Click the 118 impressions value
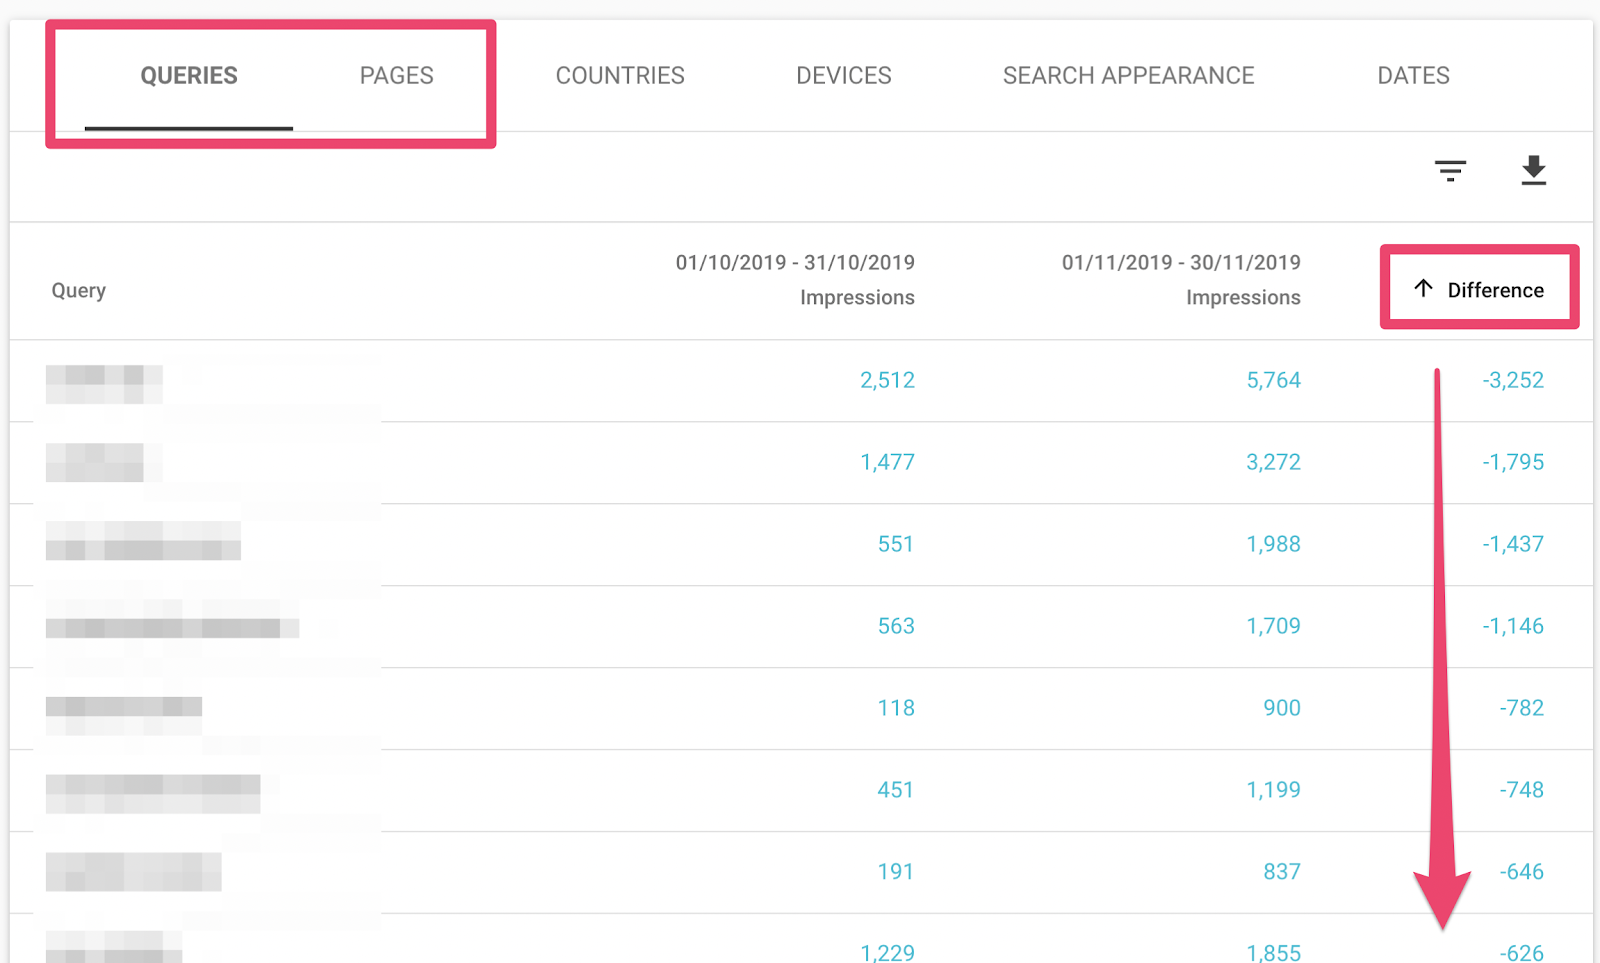Image resolution: width=1600 pixels, height=963 pixels. pyautogui.click(x=896, y=708)
